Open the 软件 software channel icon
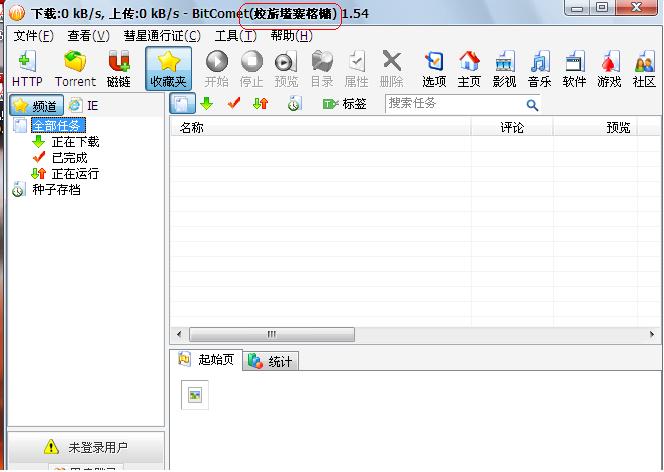The height and width of the screenshot is (472, 664). pos(574,69)
